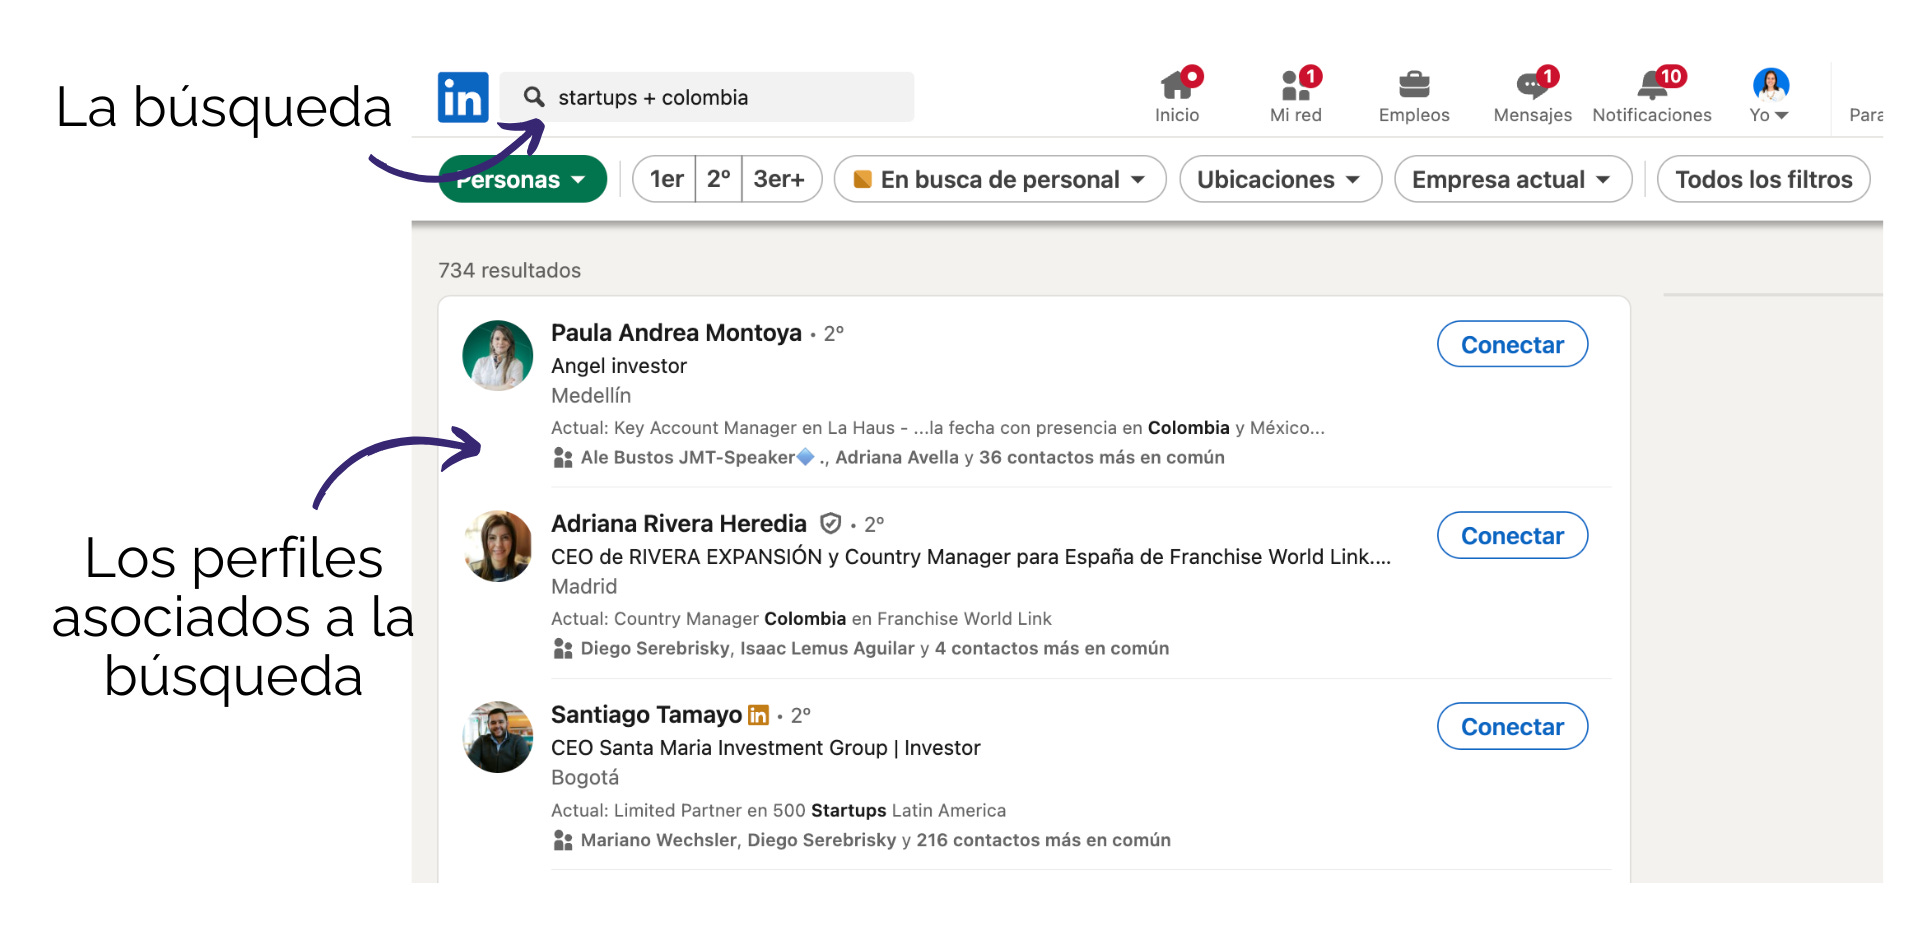Open Paula Andrea Montoya's profile name link
This screenshot has width=1919, height=932.
[676, 333]
